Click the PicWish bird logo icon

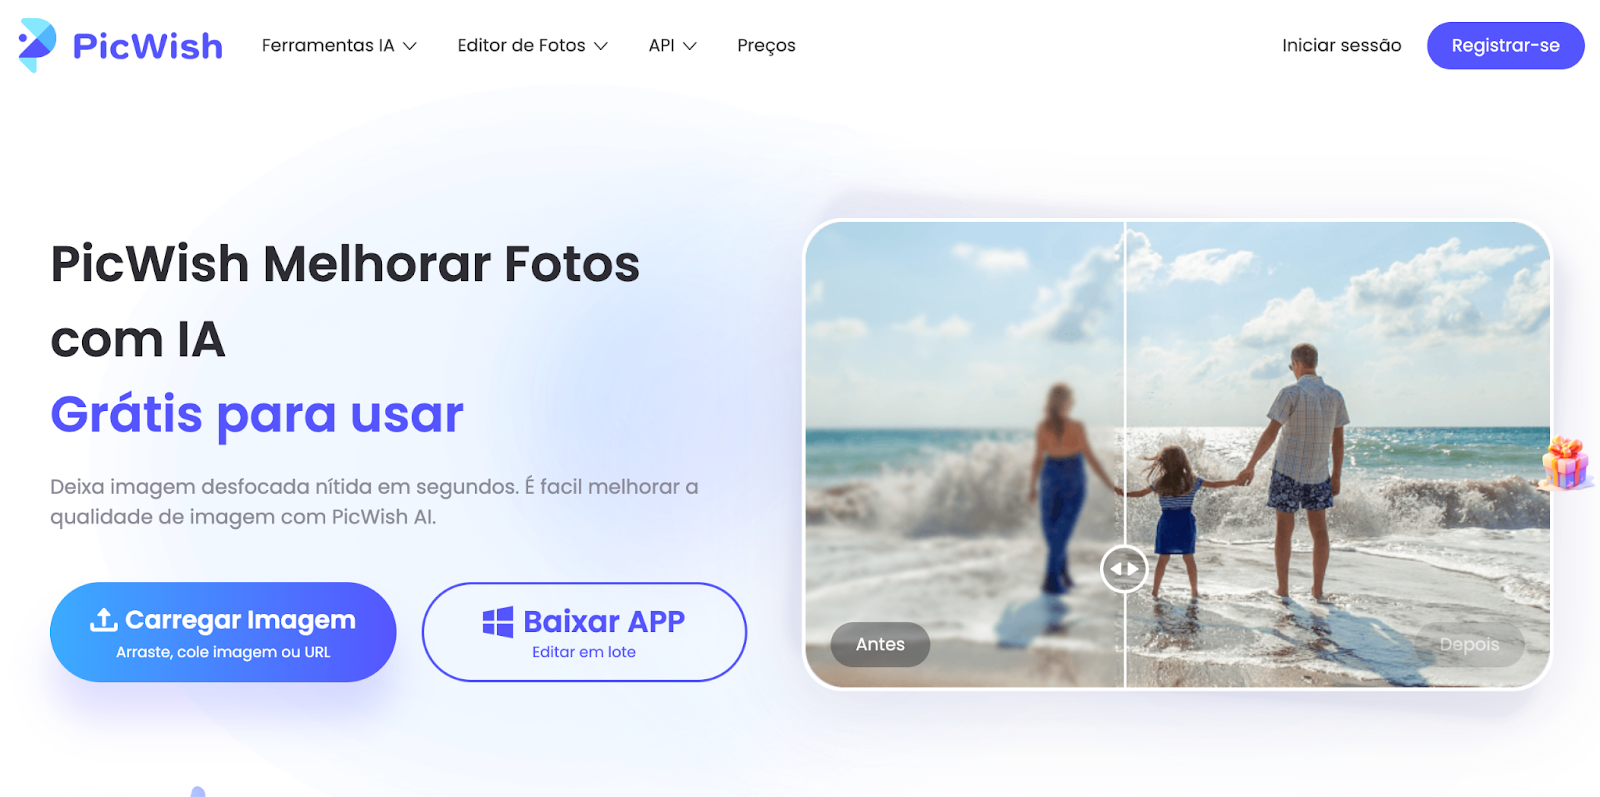pos(37,45)
